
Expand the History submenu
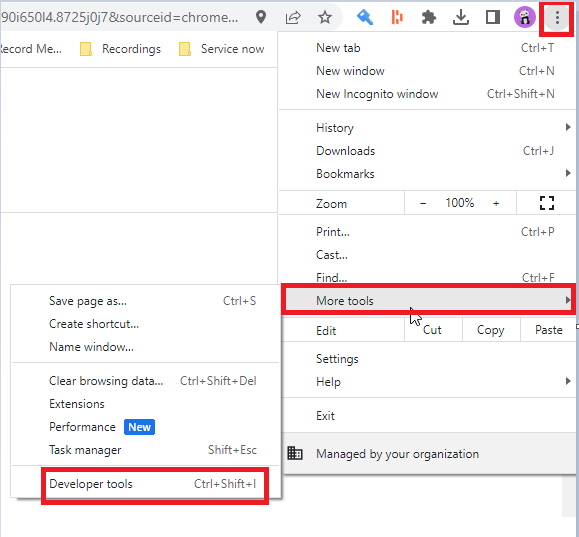427,128
